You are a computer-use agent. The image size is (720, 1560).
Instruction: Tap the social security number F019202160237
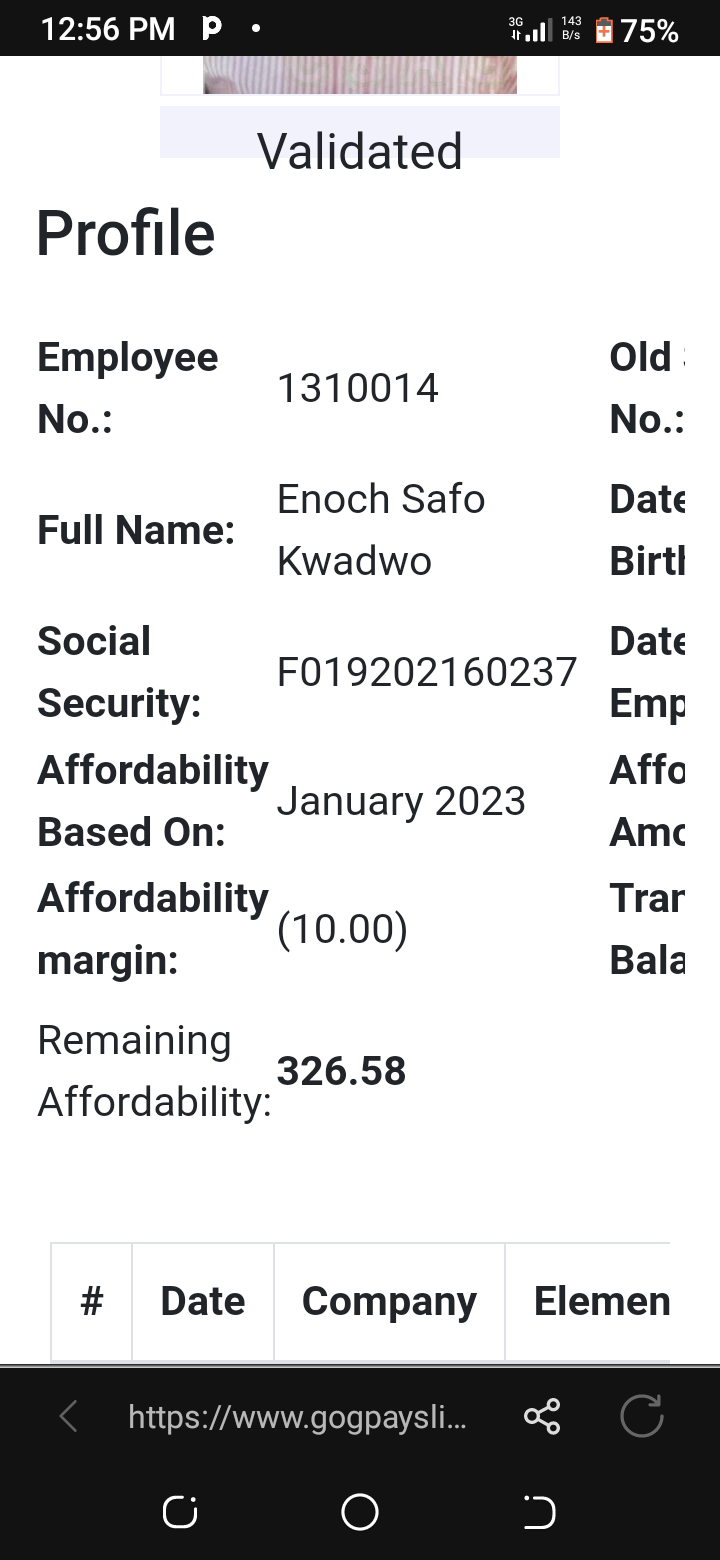click(x=427, y=672)
